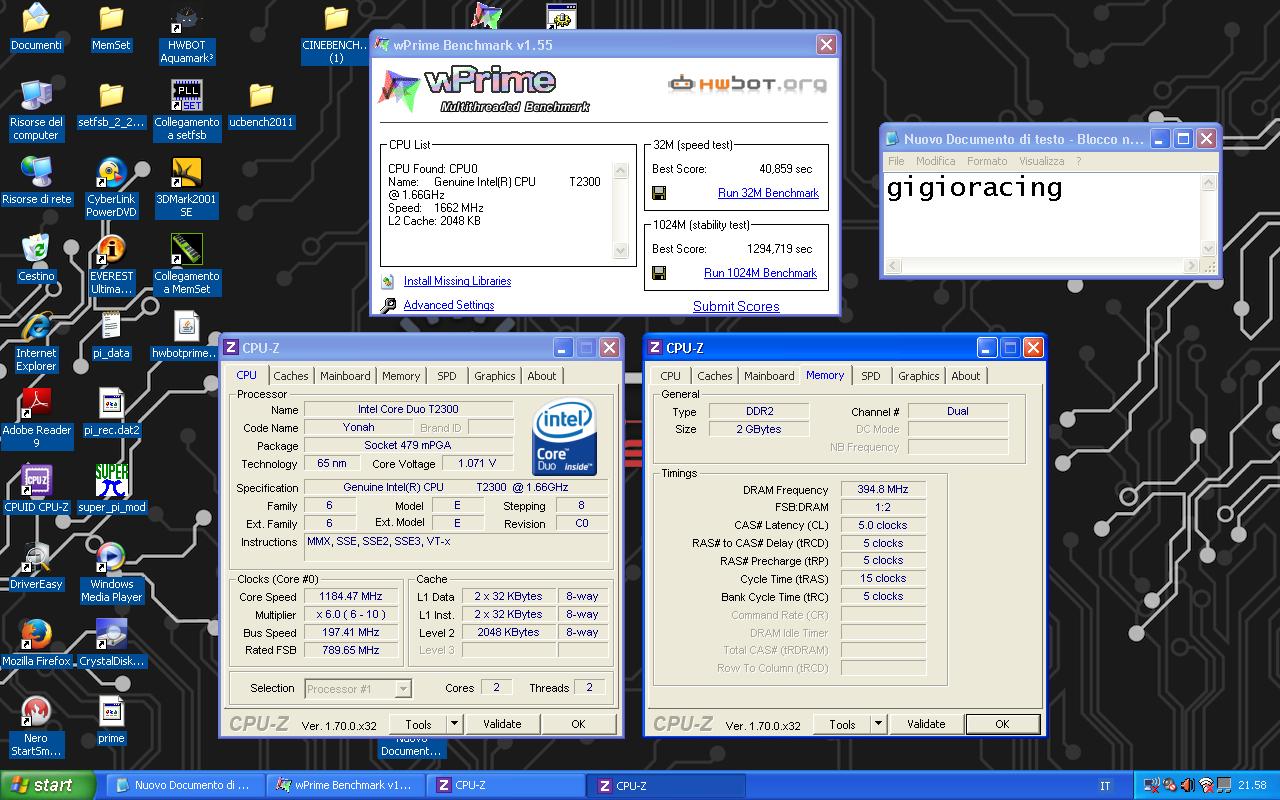Launch EVEREST Ultimate shortcut
This screenshot has width=1280, height=800.
(111, 264)
